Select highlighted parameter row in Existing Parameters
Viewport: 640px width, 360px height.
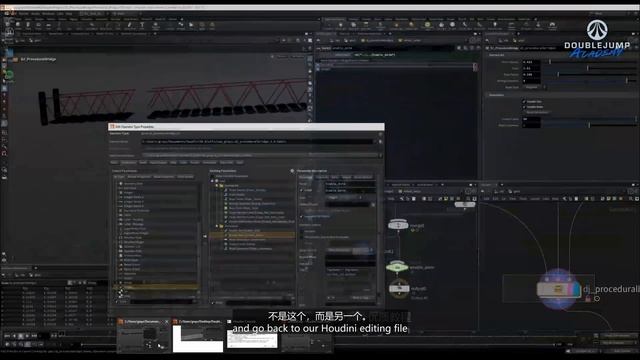(252, 235)
